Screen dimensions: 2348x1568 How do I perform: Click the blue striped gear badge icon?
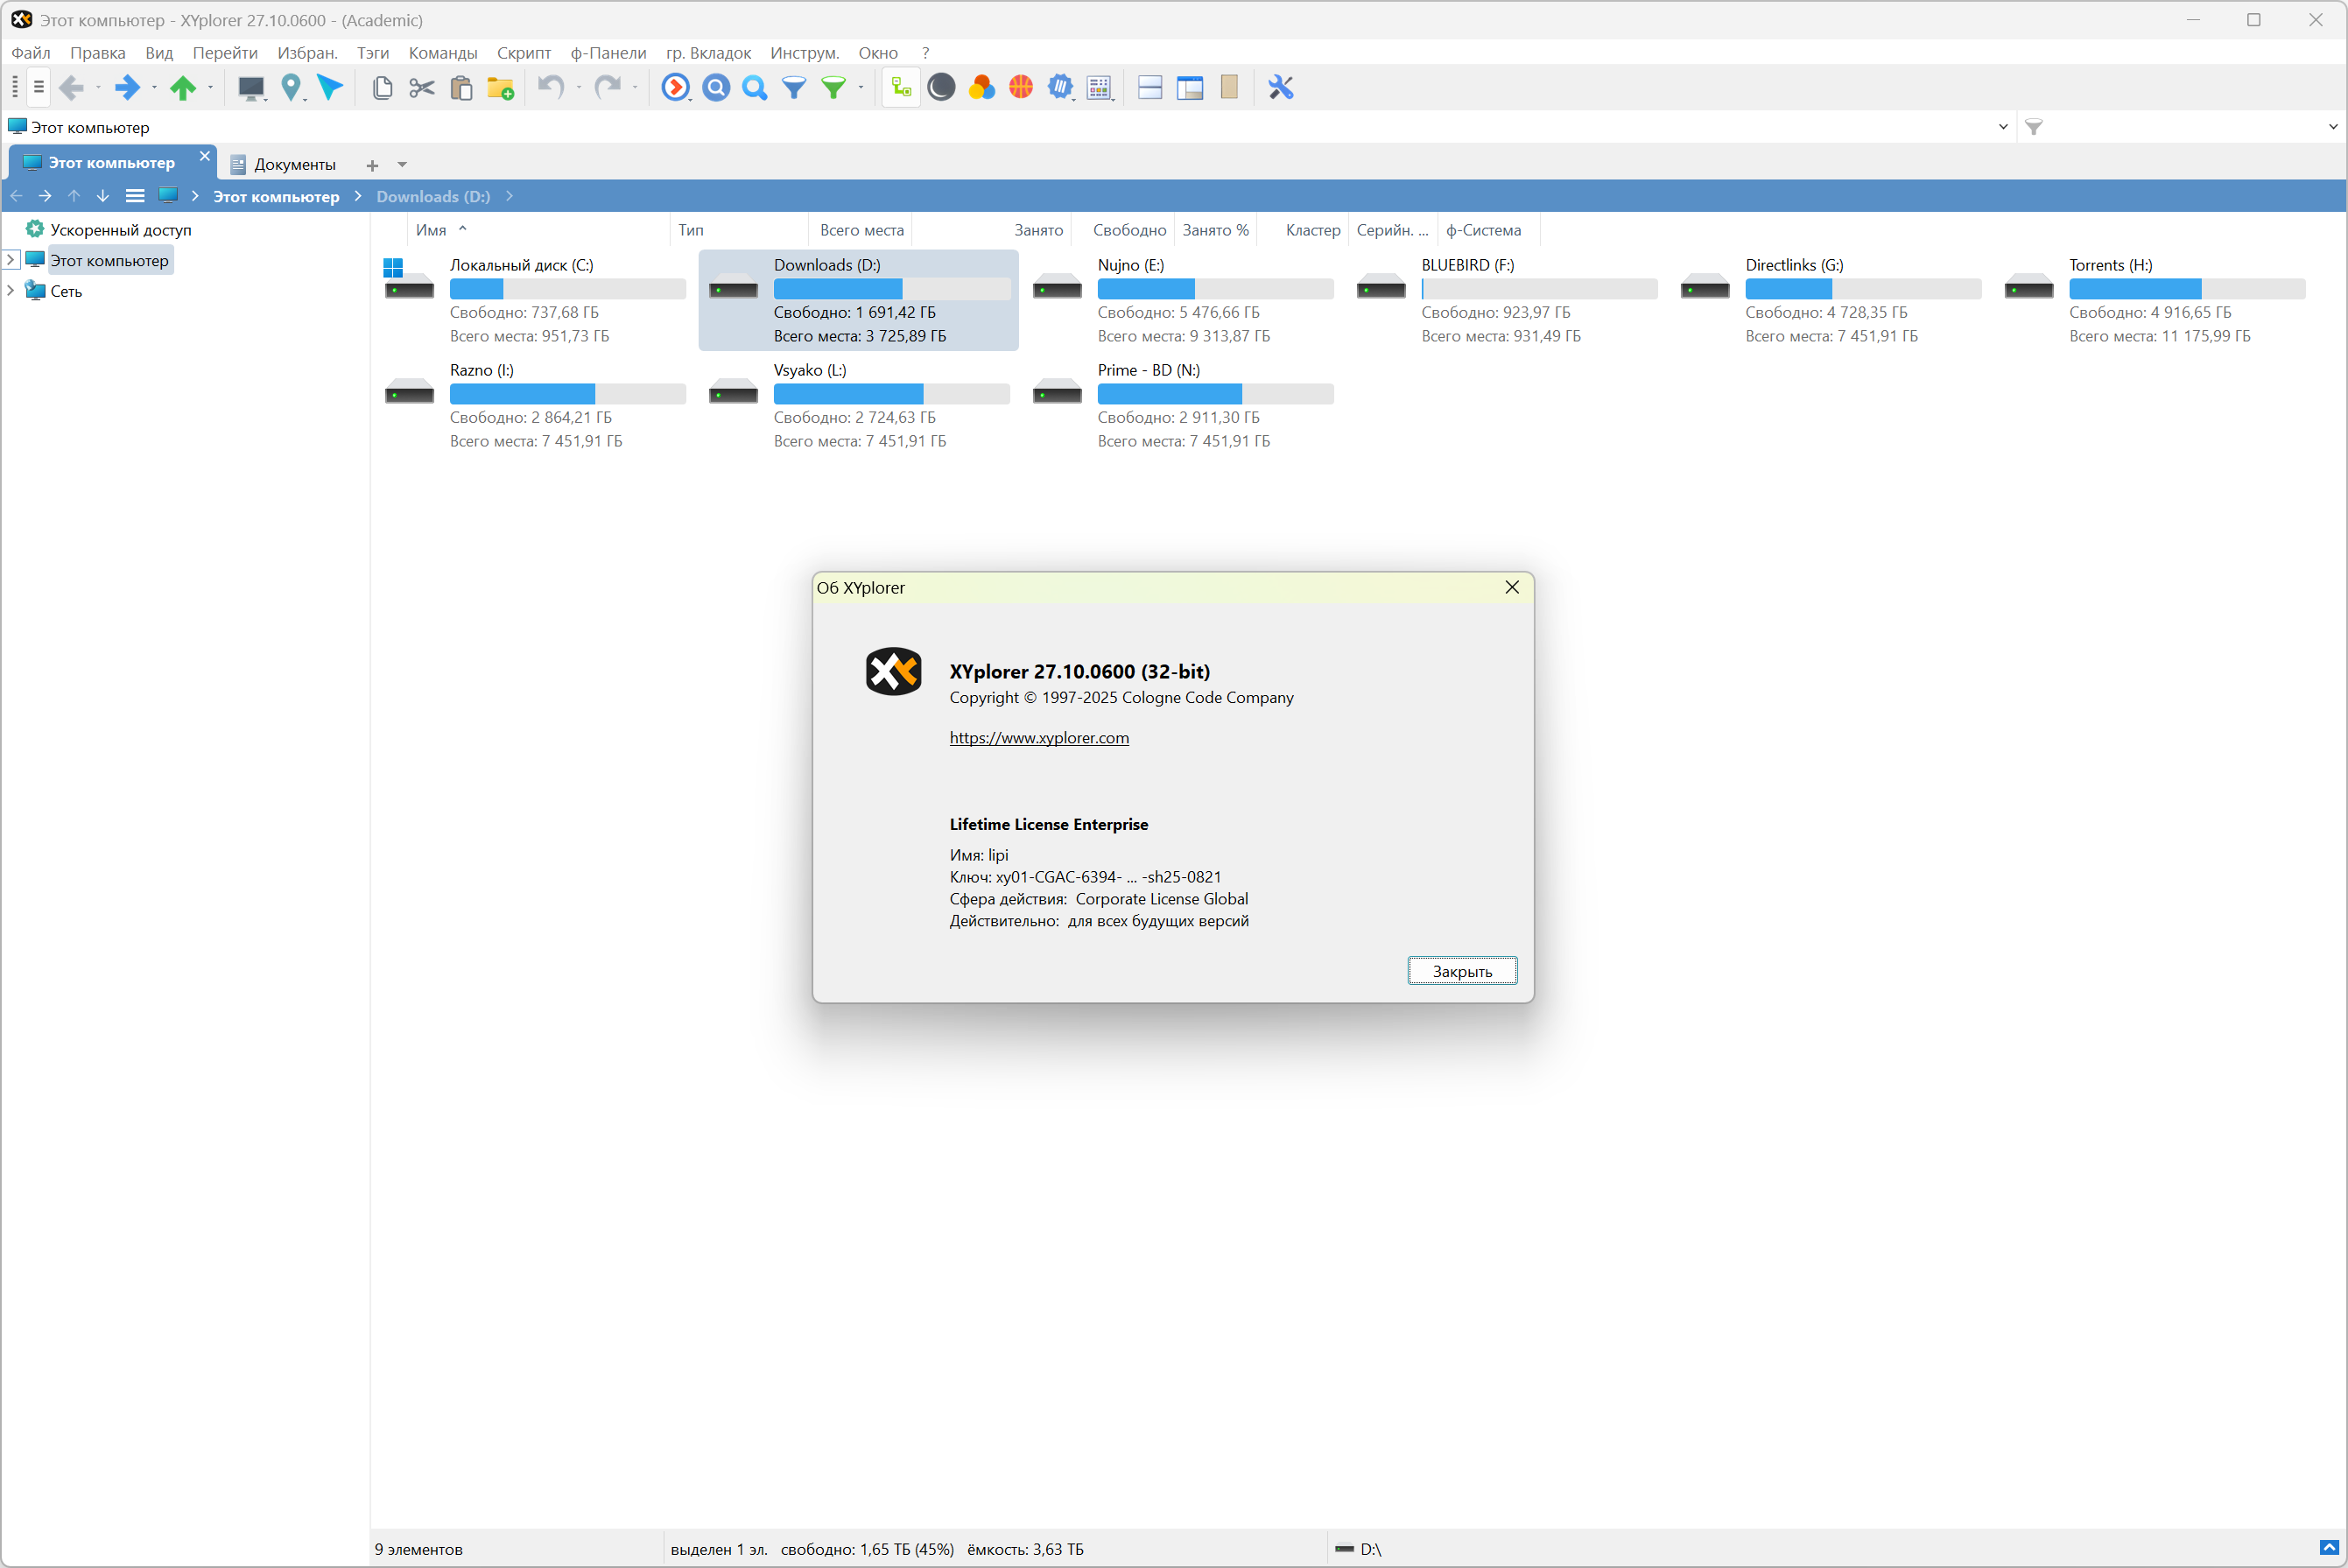pos(1060,88)
